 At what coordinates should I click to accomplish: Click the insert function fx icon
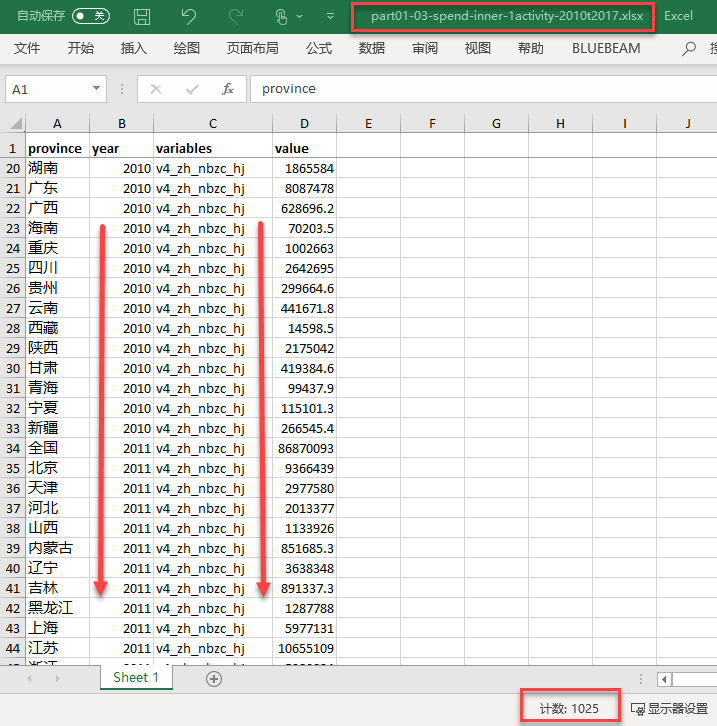coord(228,89)
